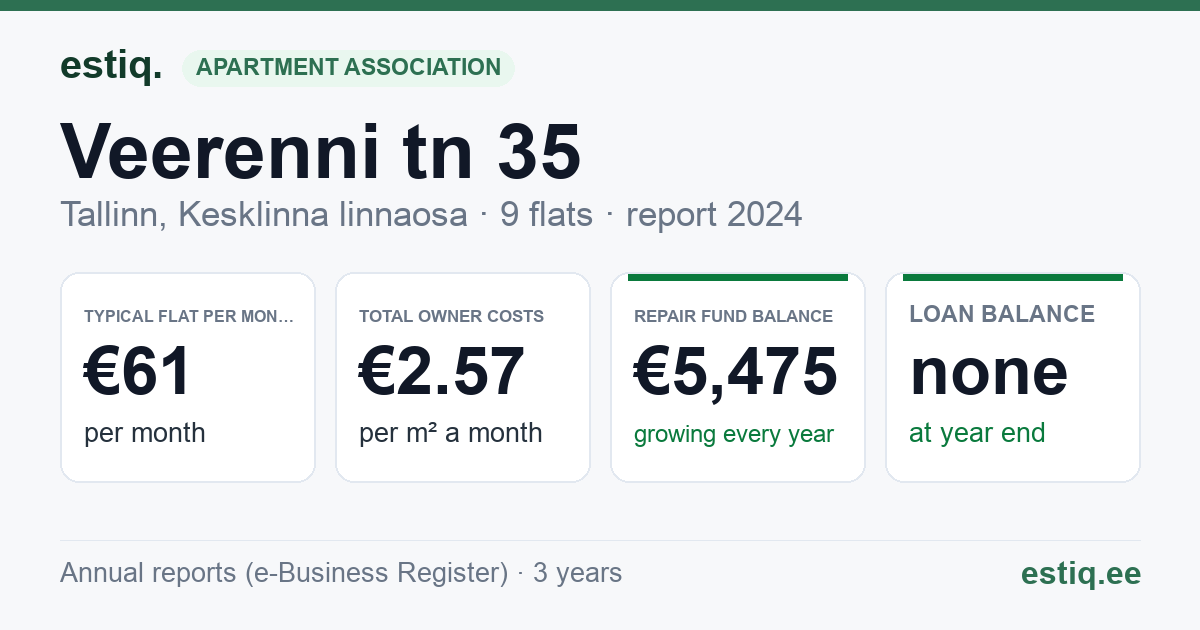Click 'growing every year' text
Image resolution: width=1200 pixels, height=630 pixels.
pyautogui.click(x=734, y=435)
